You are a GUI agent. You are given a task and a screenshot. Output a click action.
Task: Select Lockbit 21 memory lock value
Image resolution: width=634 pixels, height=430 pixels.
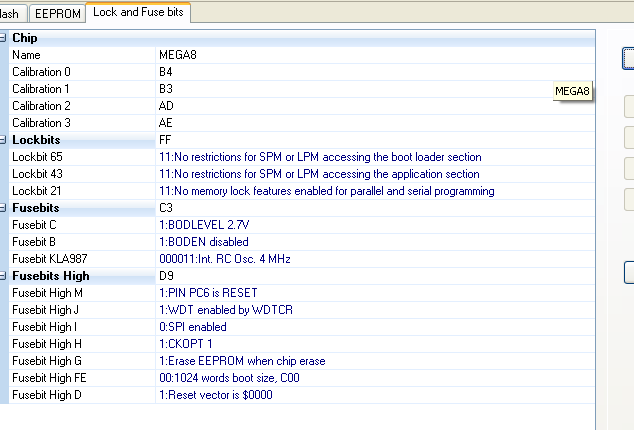tap(326, 191)
